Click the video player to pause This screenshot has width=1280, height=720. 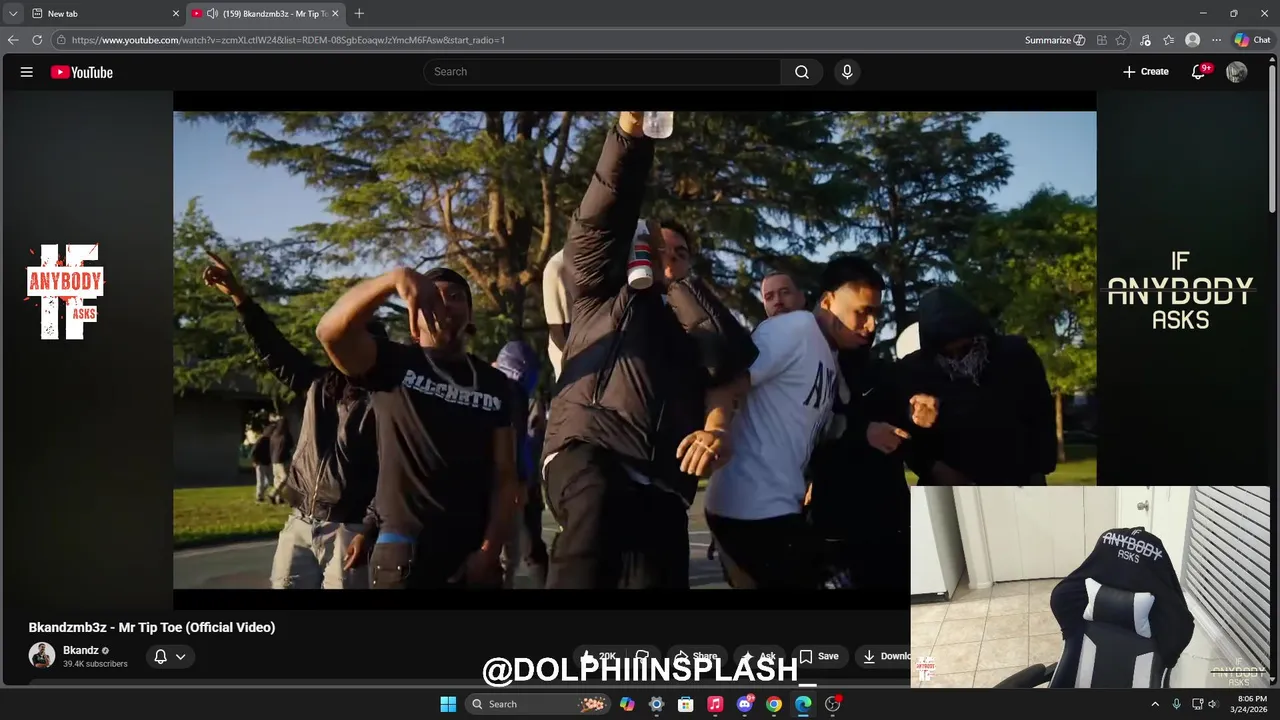635,349
